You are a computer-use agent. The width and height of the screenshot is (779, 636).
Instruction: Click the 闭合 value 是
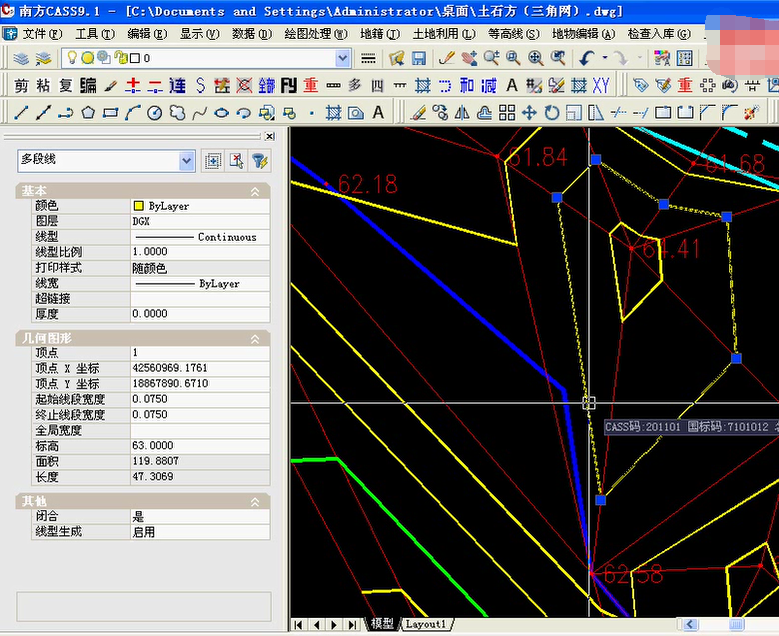(x=200, y=516)
